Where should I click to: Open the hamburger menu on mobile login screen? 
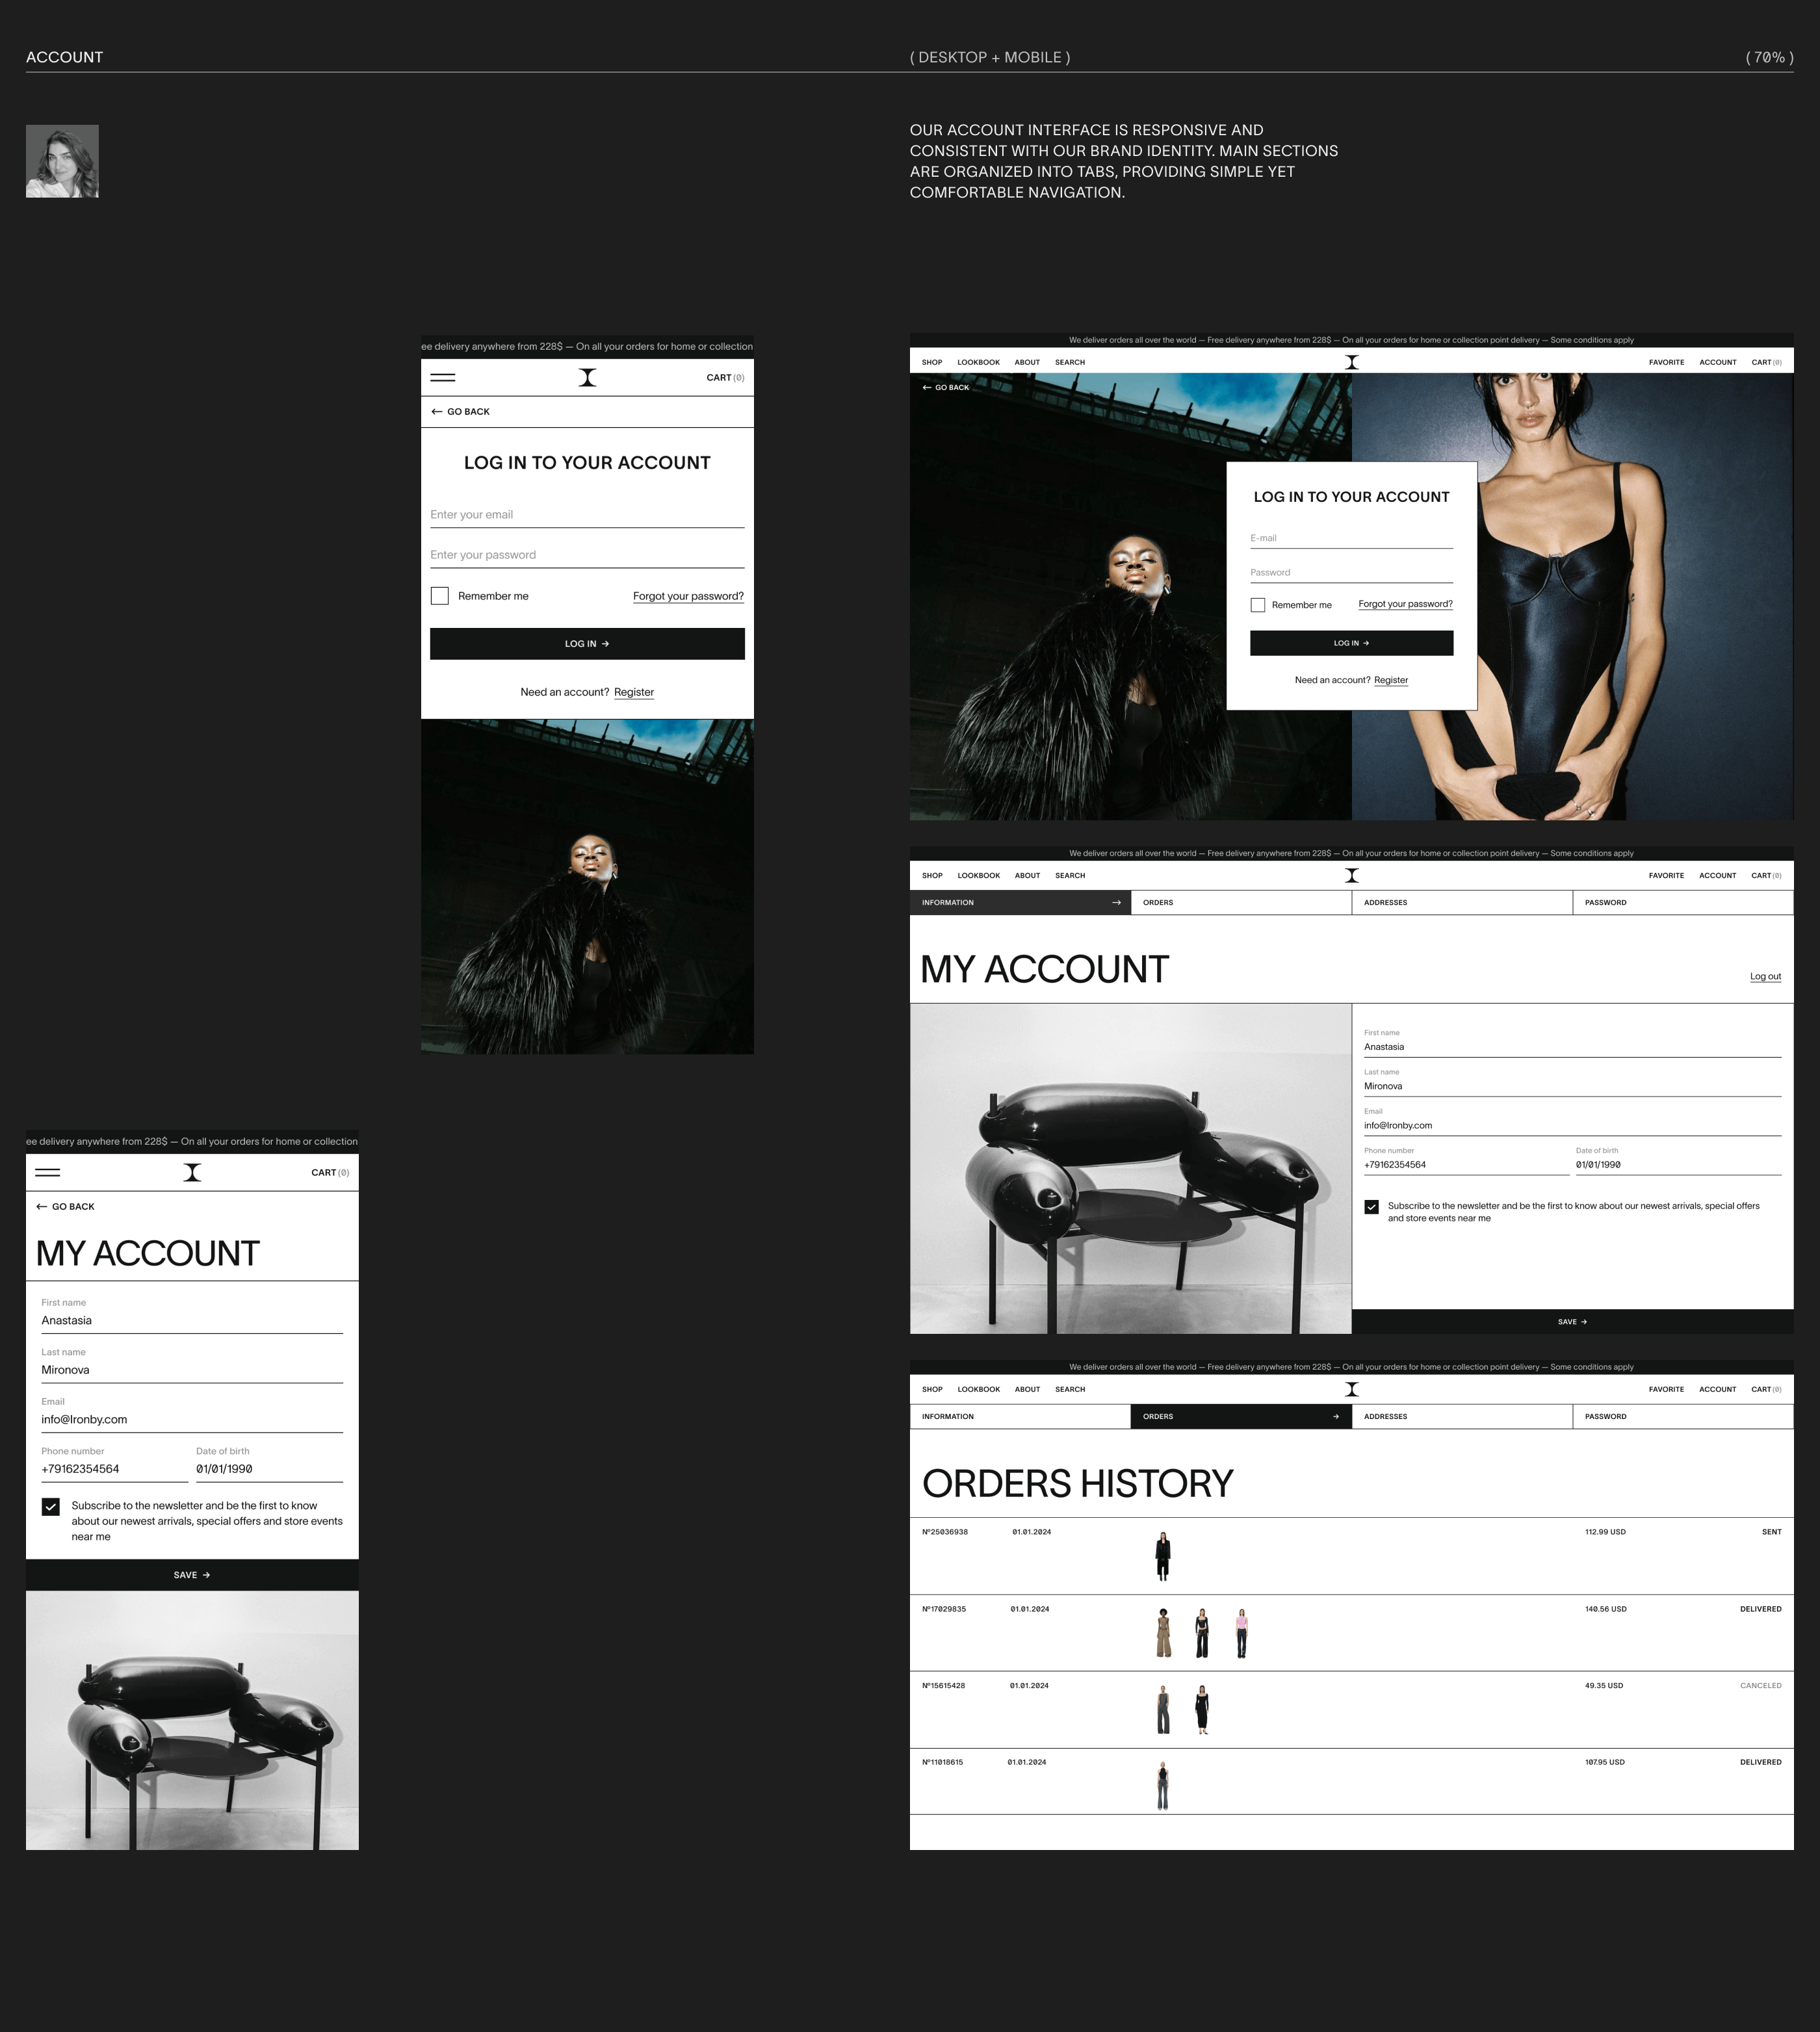(x=442, y=378)
